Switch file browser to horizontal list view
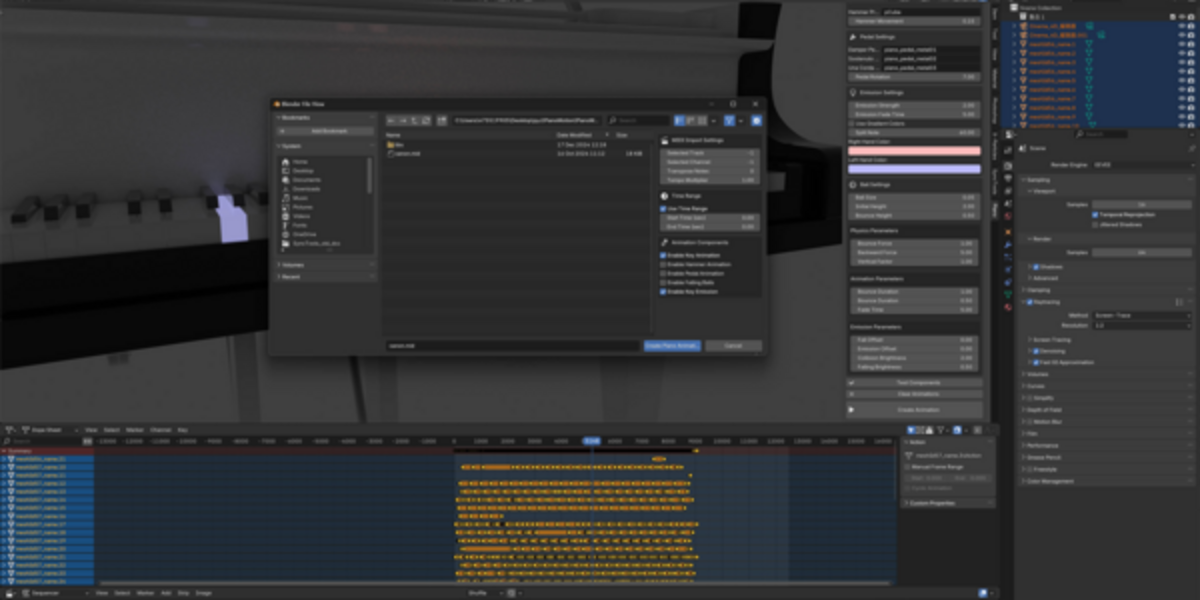The height and width of the screenshot is (600, 1200). 691,120
